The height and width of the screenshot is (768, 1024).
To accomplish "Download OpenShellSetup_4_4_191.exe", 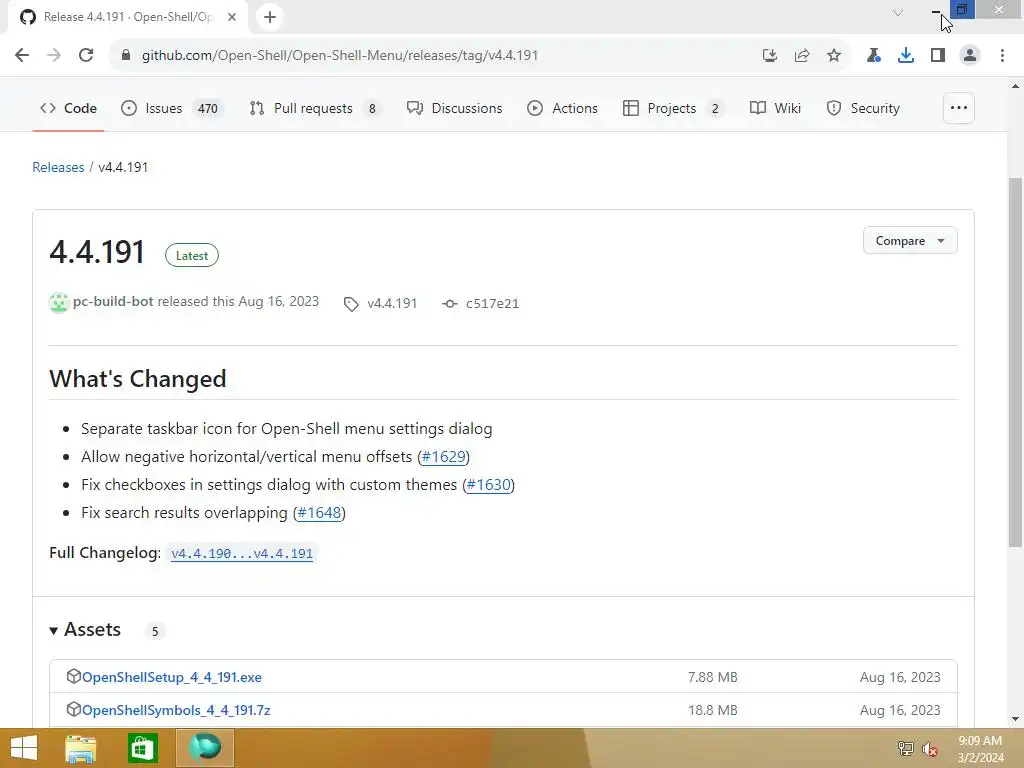I will (172, 677).
